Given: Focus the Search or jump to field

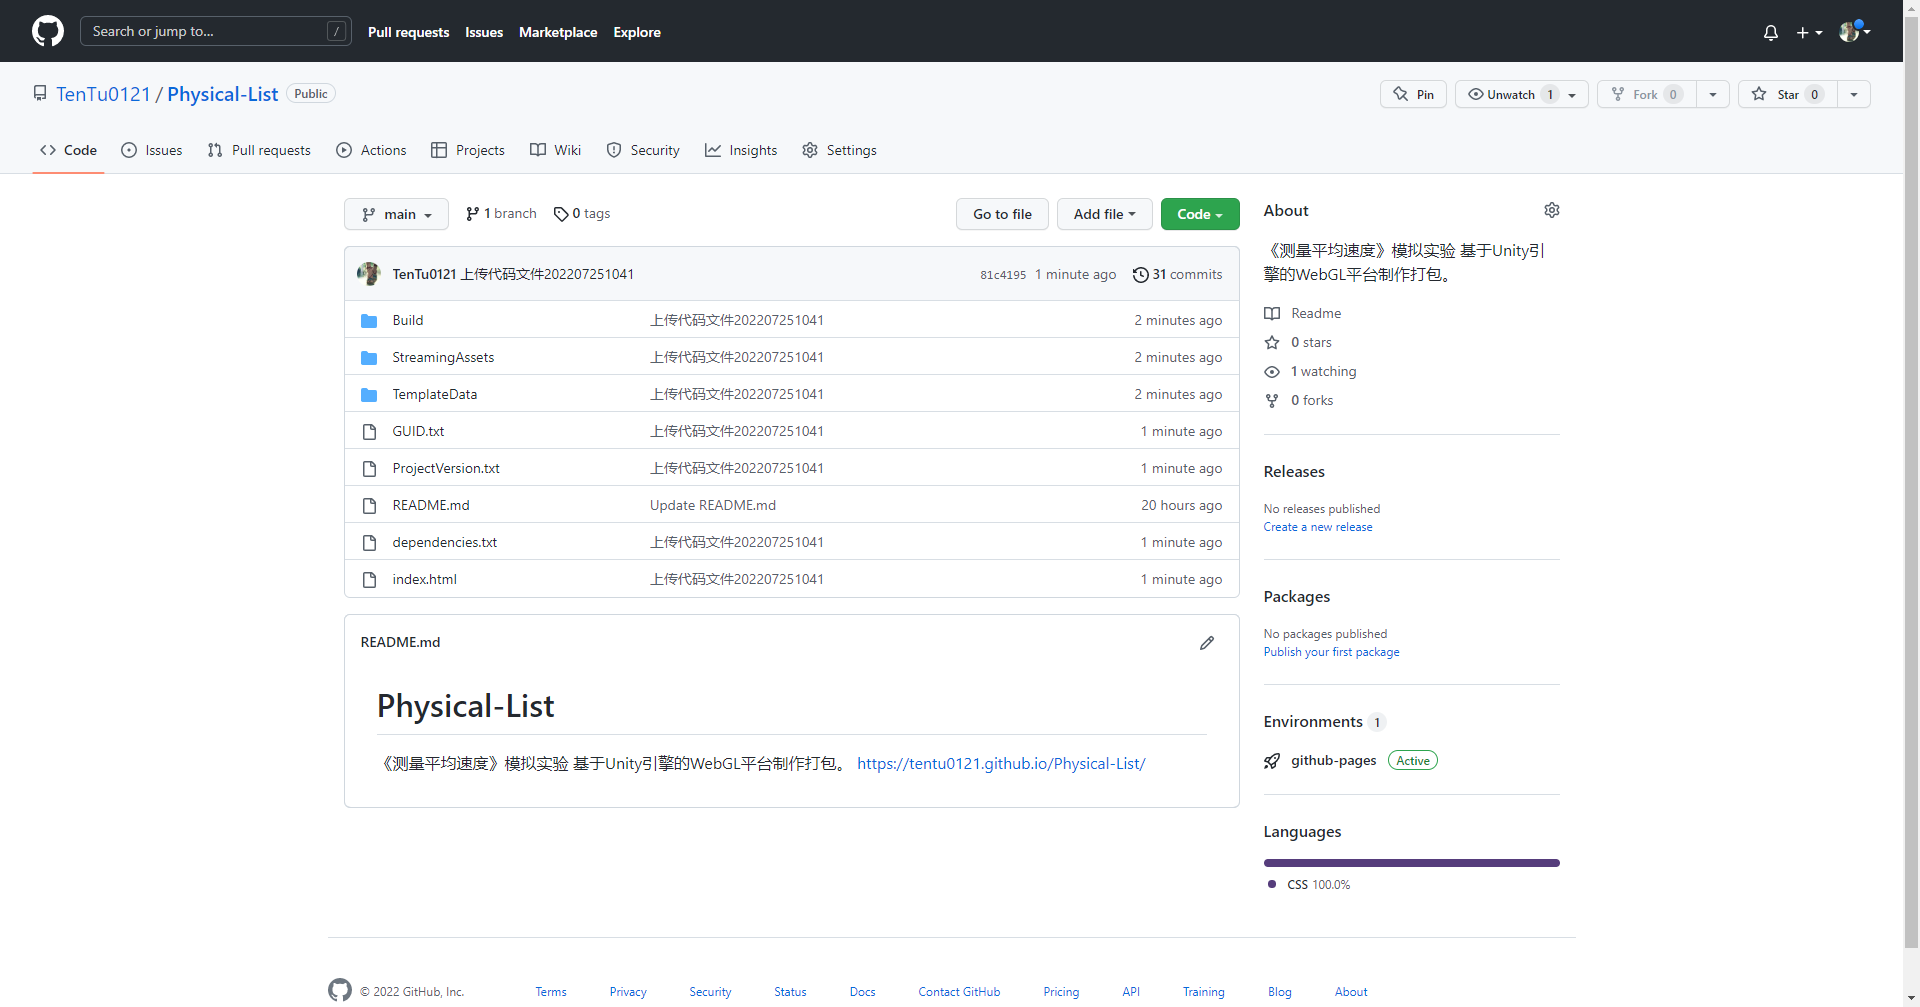Looking at the screenshot, I should (216, 31).
